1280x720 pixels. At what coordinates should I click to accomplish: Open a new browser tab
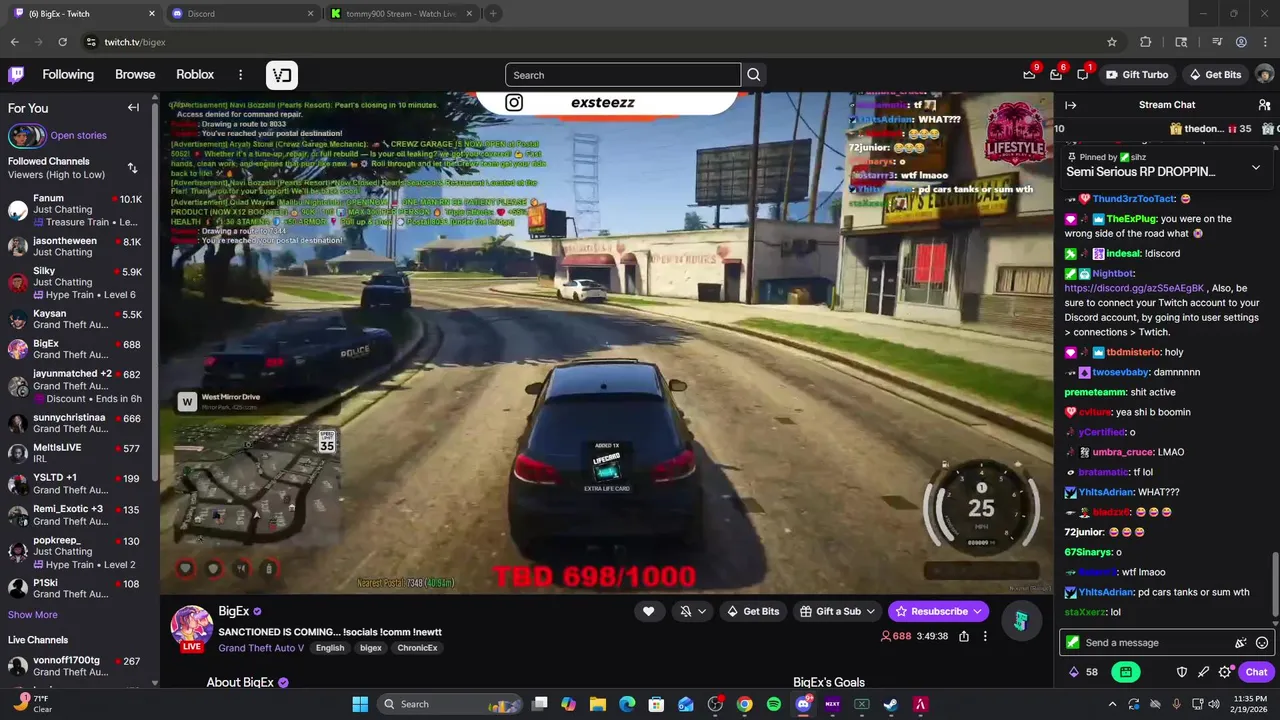tap(493, 14)
